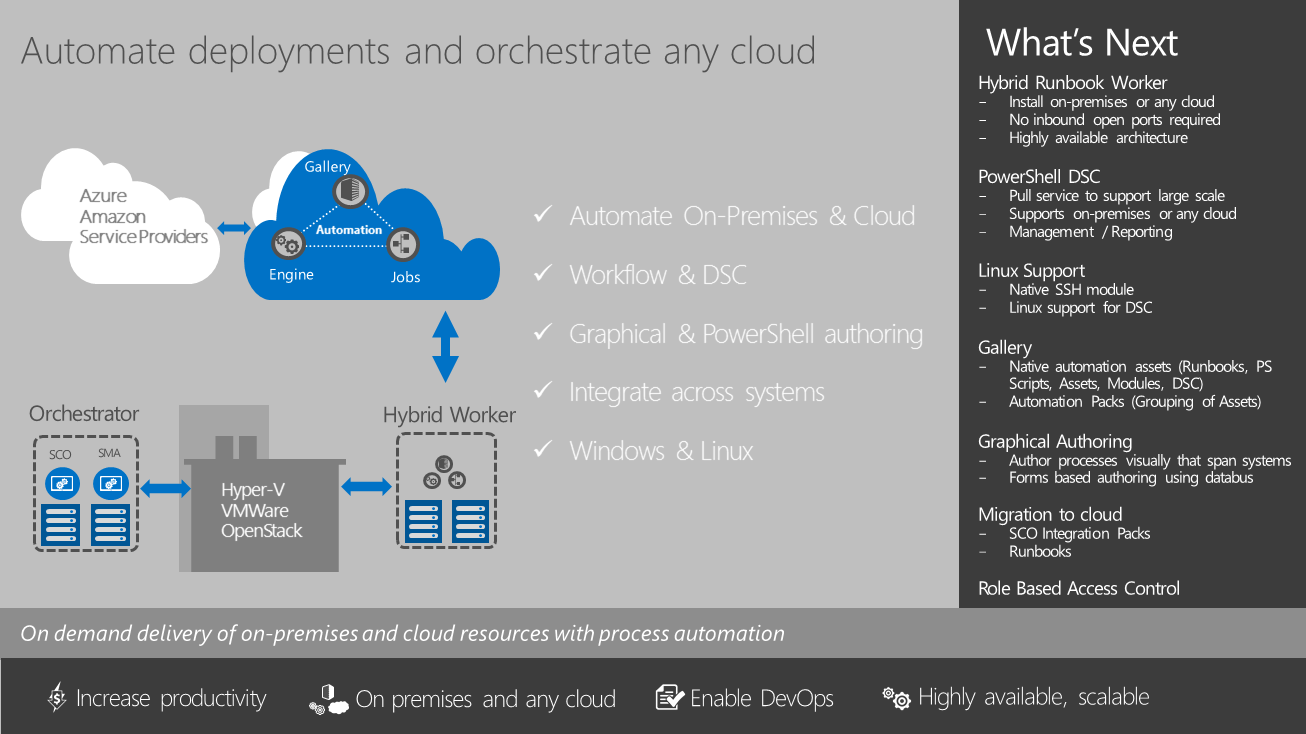The image size is (1306, 734).
Task: Click the 'Hybrid Runbook Worker' heading
Action: [x=1072, y=83]
